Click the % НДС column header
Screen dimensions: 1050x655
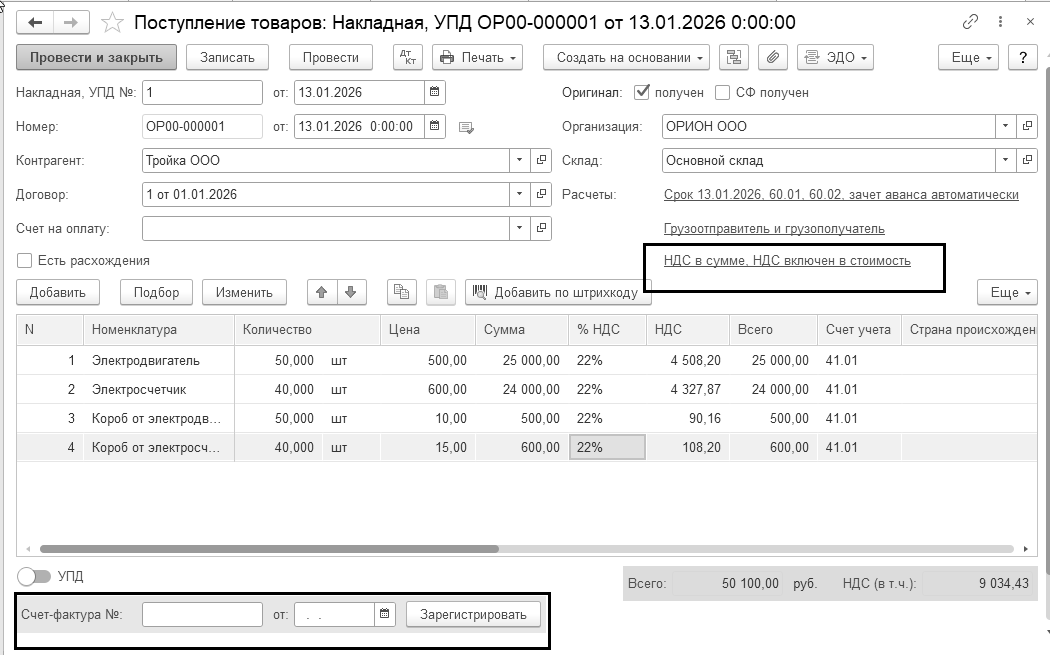607,330
